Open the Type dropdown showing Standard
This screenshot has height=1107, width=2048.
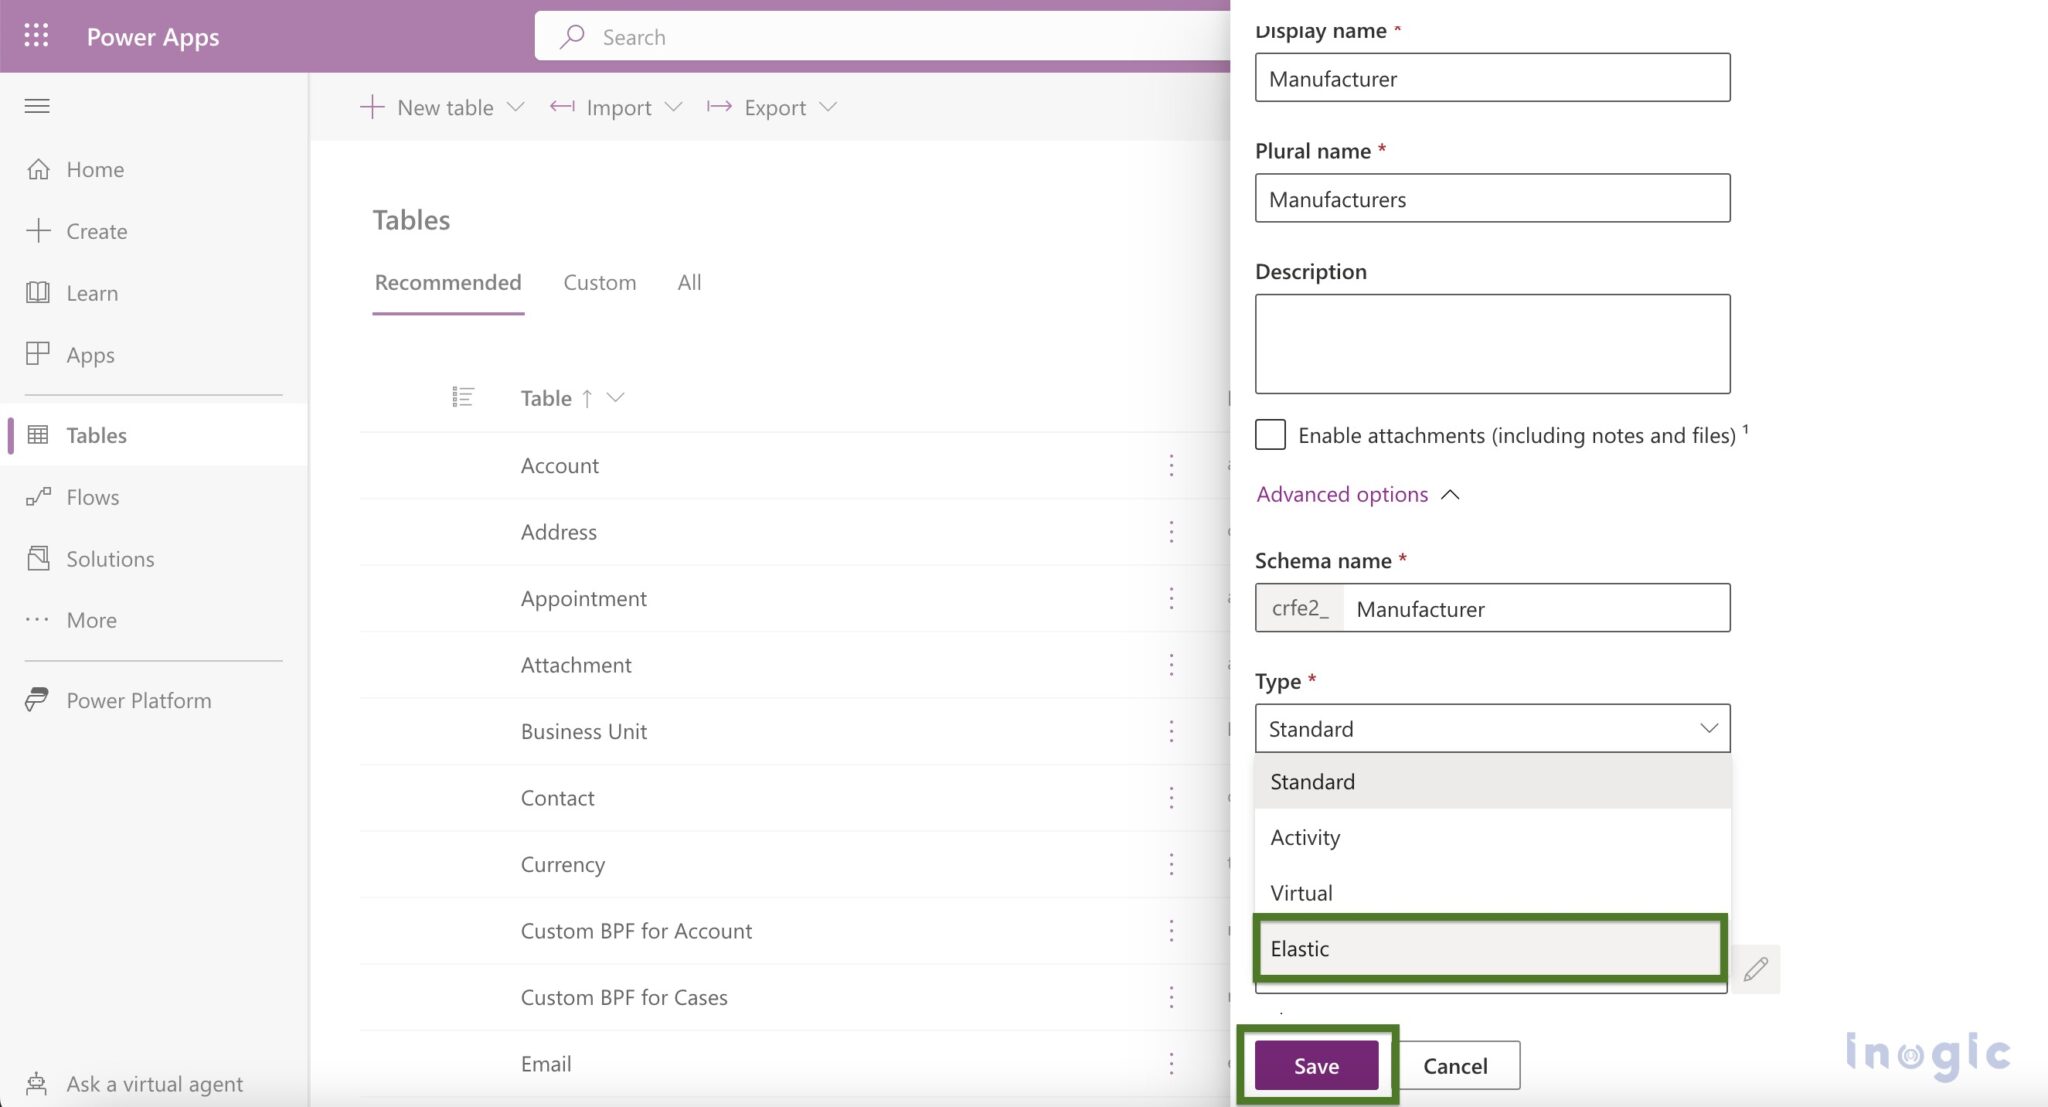point(1491,728)
